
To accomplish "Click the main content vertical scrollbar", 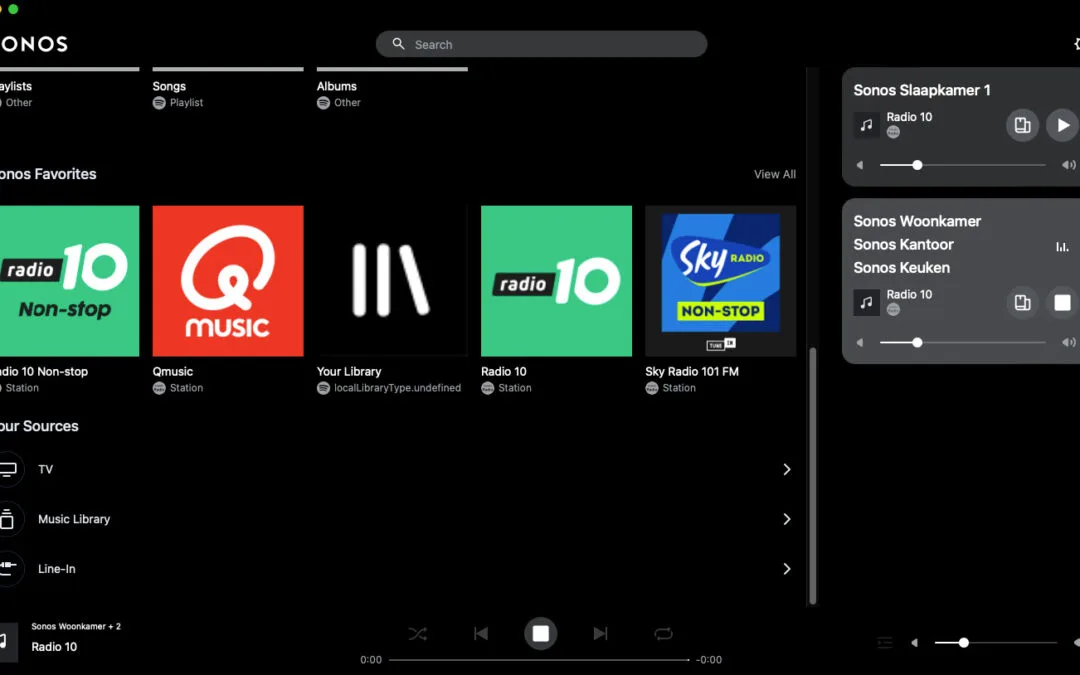I will [x=813, y=475].
